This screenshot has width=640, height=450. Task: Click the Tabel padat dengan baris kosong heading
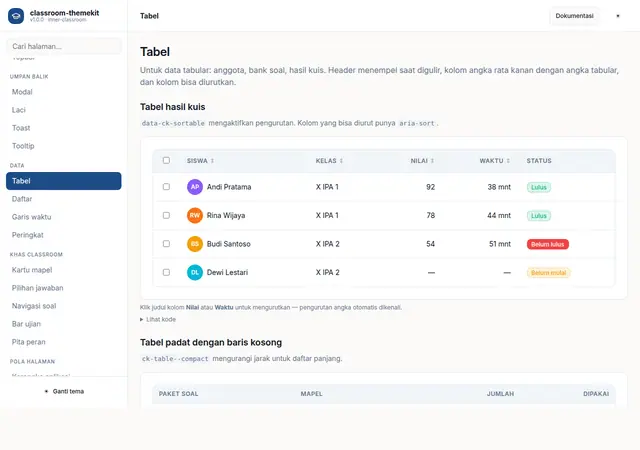pos(211,343)
